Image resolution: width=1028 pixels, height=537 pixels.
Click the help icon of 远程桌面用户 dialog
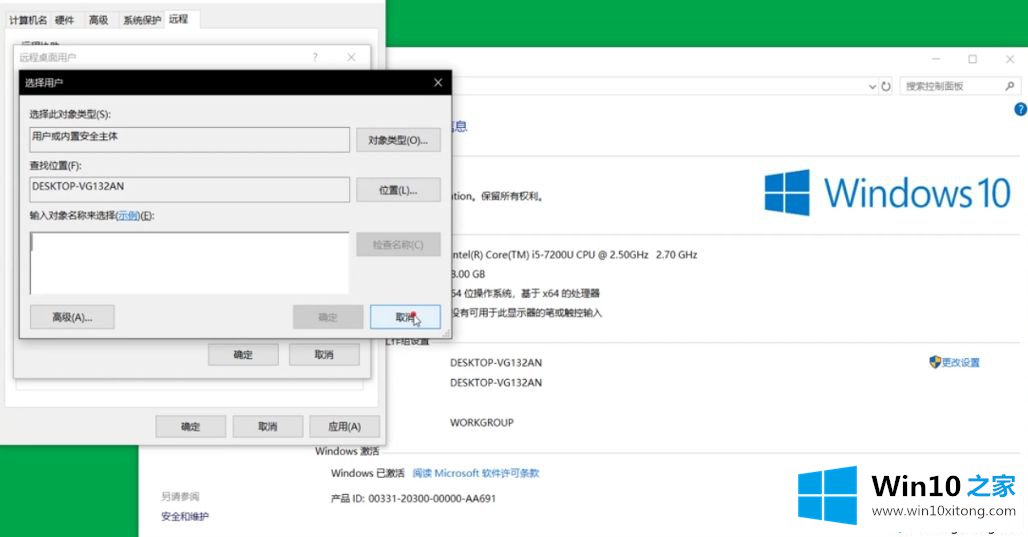[315, 58]
